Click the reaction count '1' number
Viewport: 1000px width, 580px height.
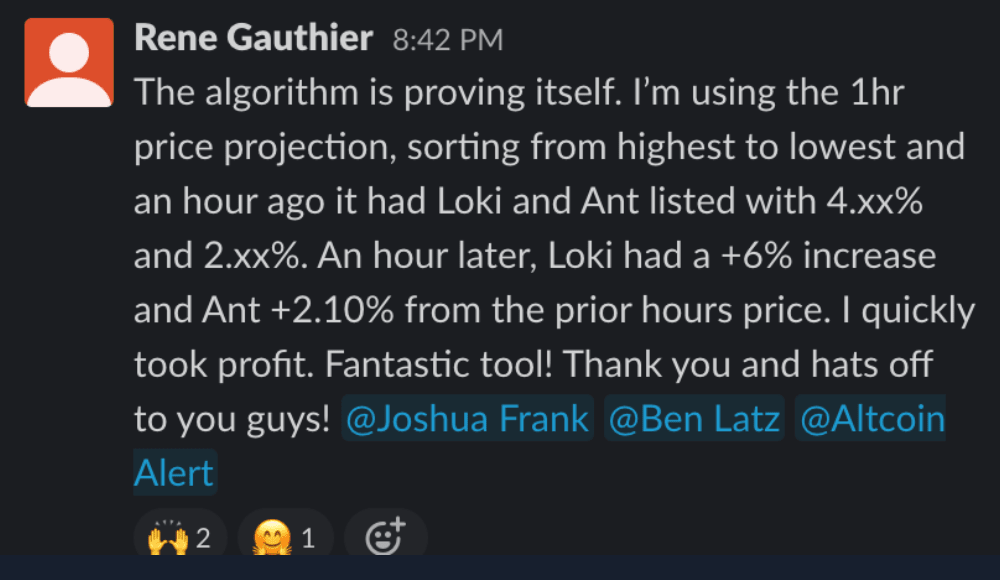pos(308,539)
